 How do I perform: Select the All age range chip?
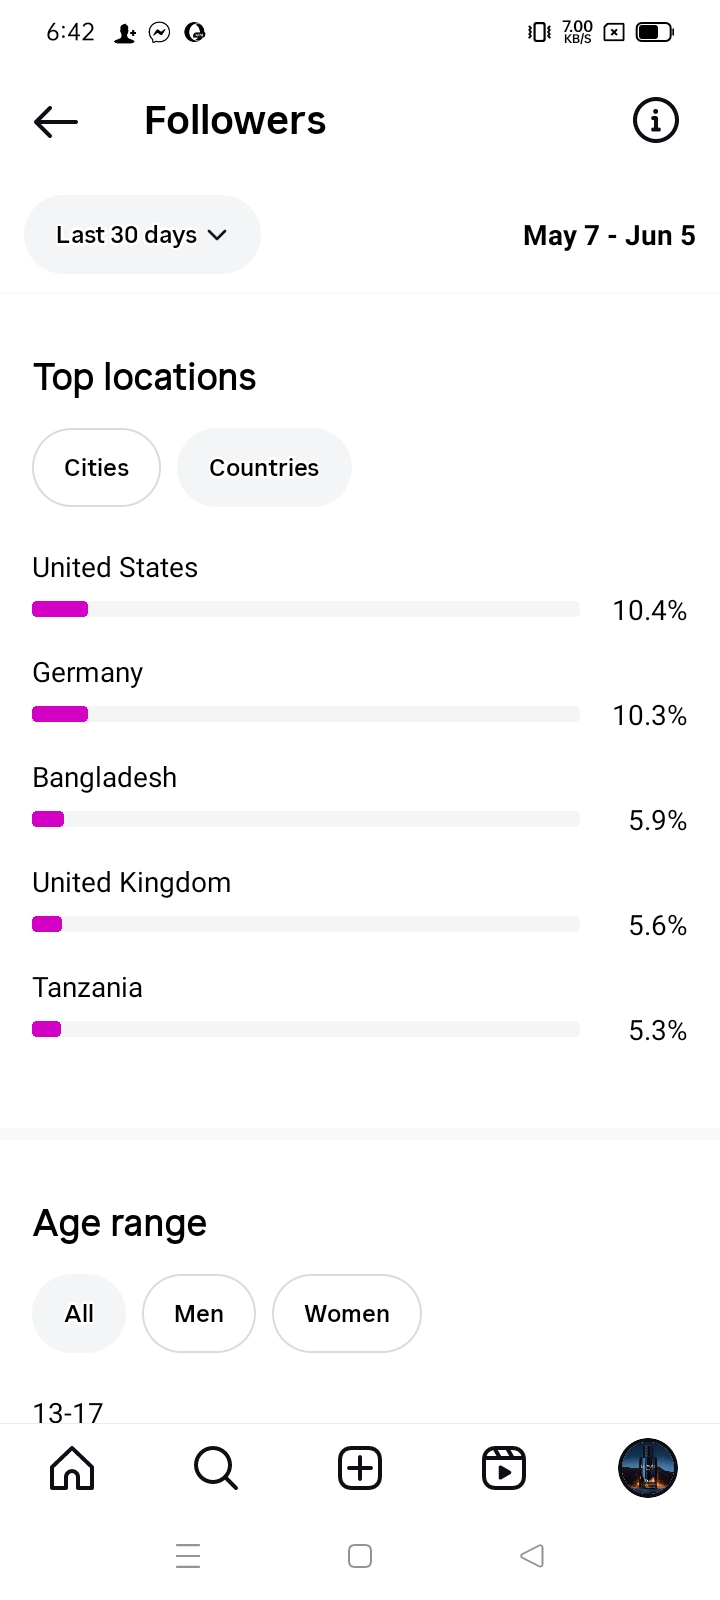[x=79, y=1313]
